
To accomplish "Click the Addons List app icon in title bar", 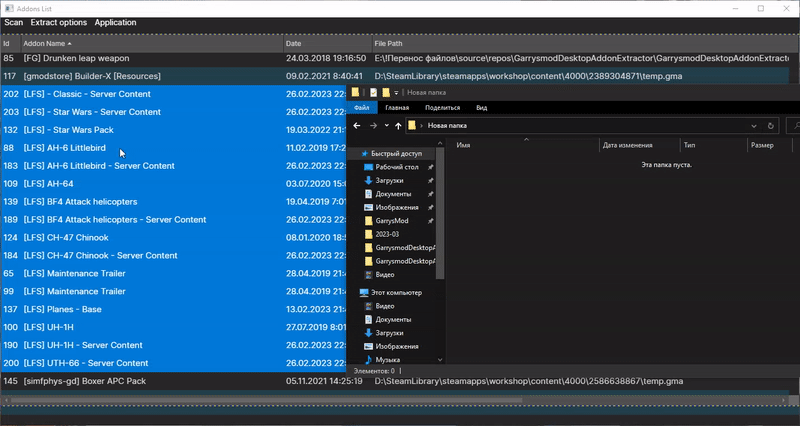I will [x=9, y=9].
